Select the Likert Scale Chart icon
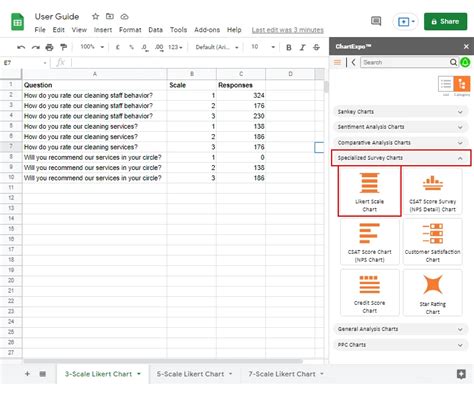The height and width of the screenshot is (394, 474). coord(369,191)
